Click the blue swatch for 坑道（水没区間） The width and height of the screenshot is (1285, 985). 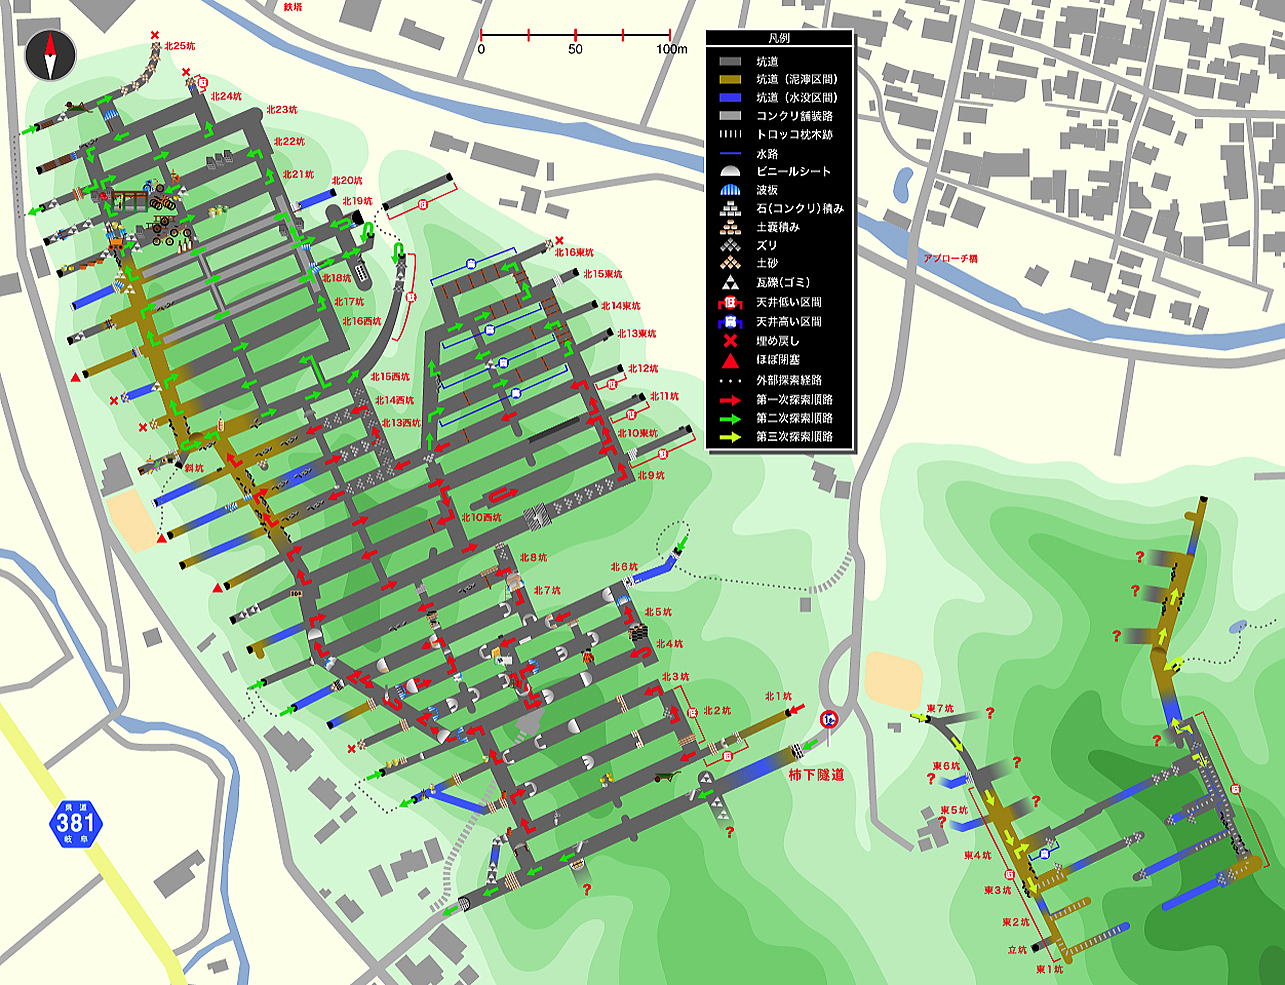(731, 97)
